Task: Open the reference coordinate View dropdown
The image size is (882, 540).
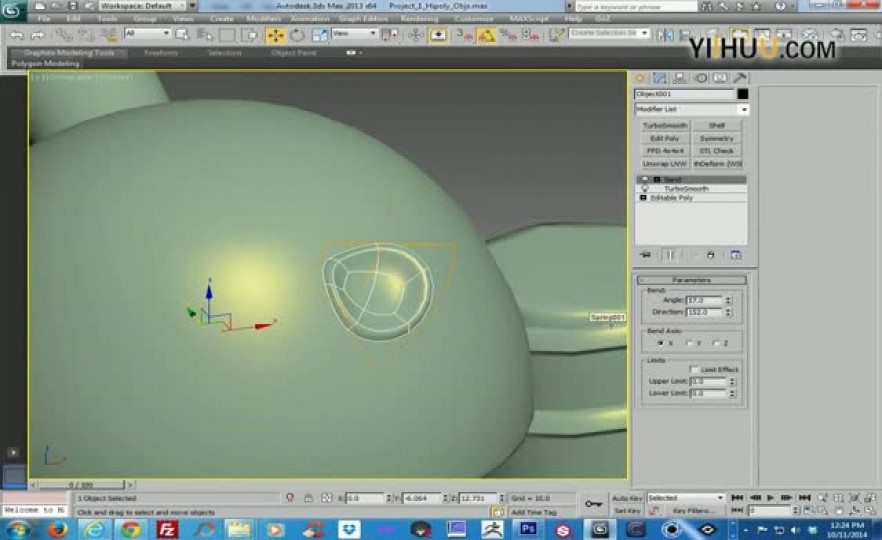Action: coord(354,34)
